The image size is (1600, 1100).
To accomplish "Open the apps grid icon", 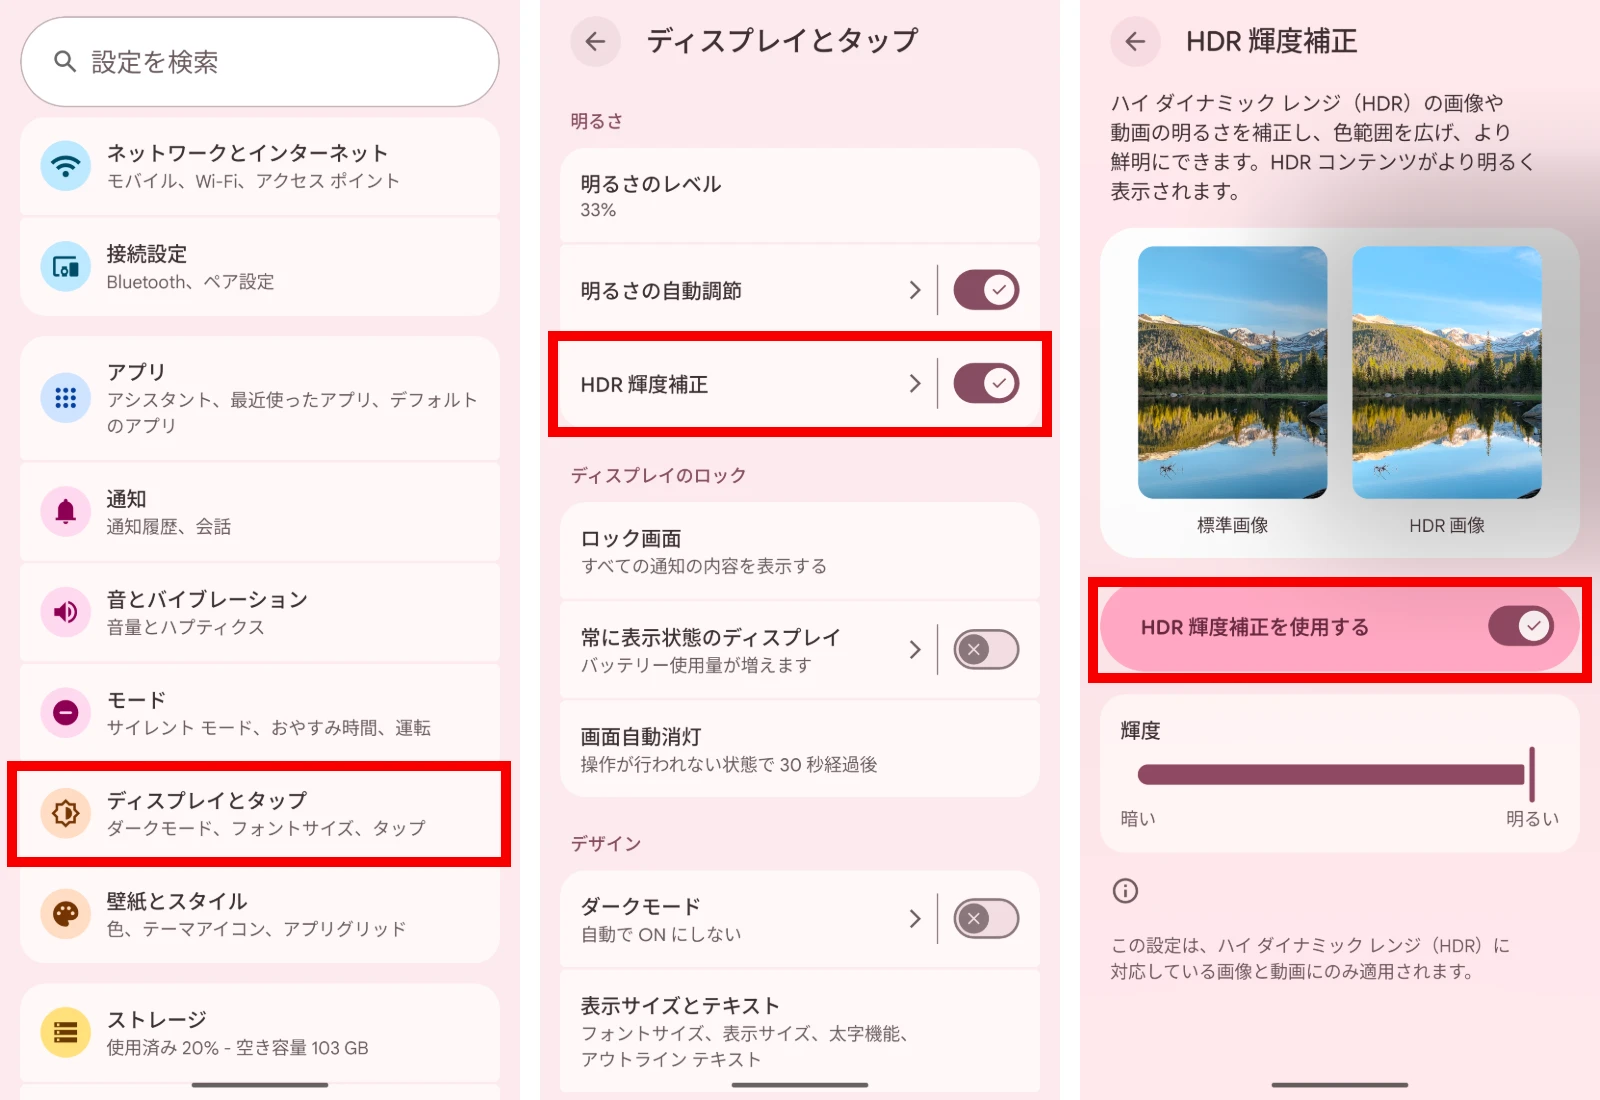I will pos(65,398).
